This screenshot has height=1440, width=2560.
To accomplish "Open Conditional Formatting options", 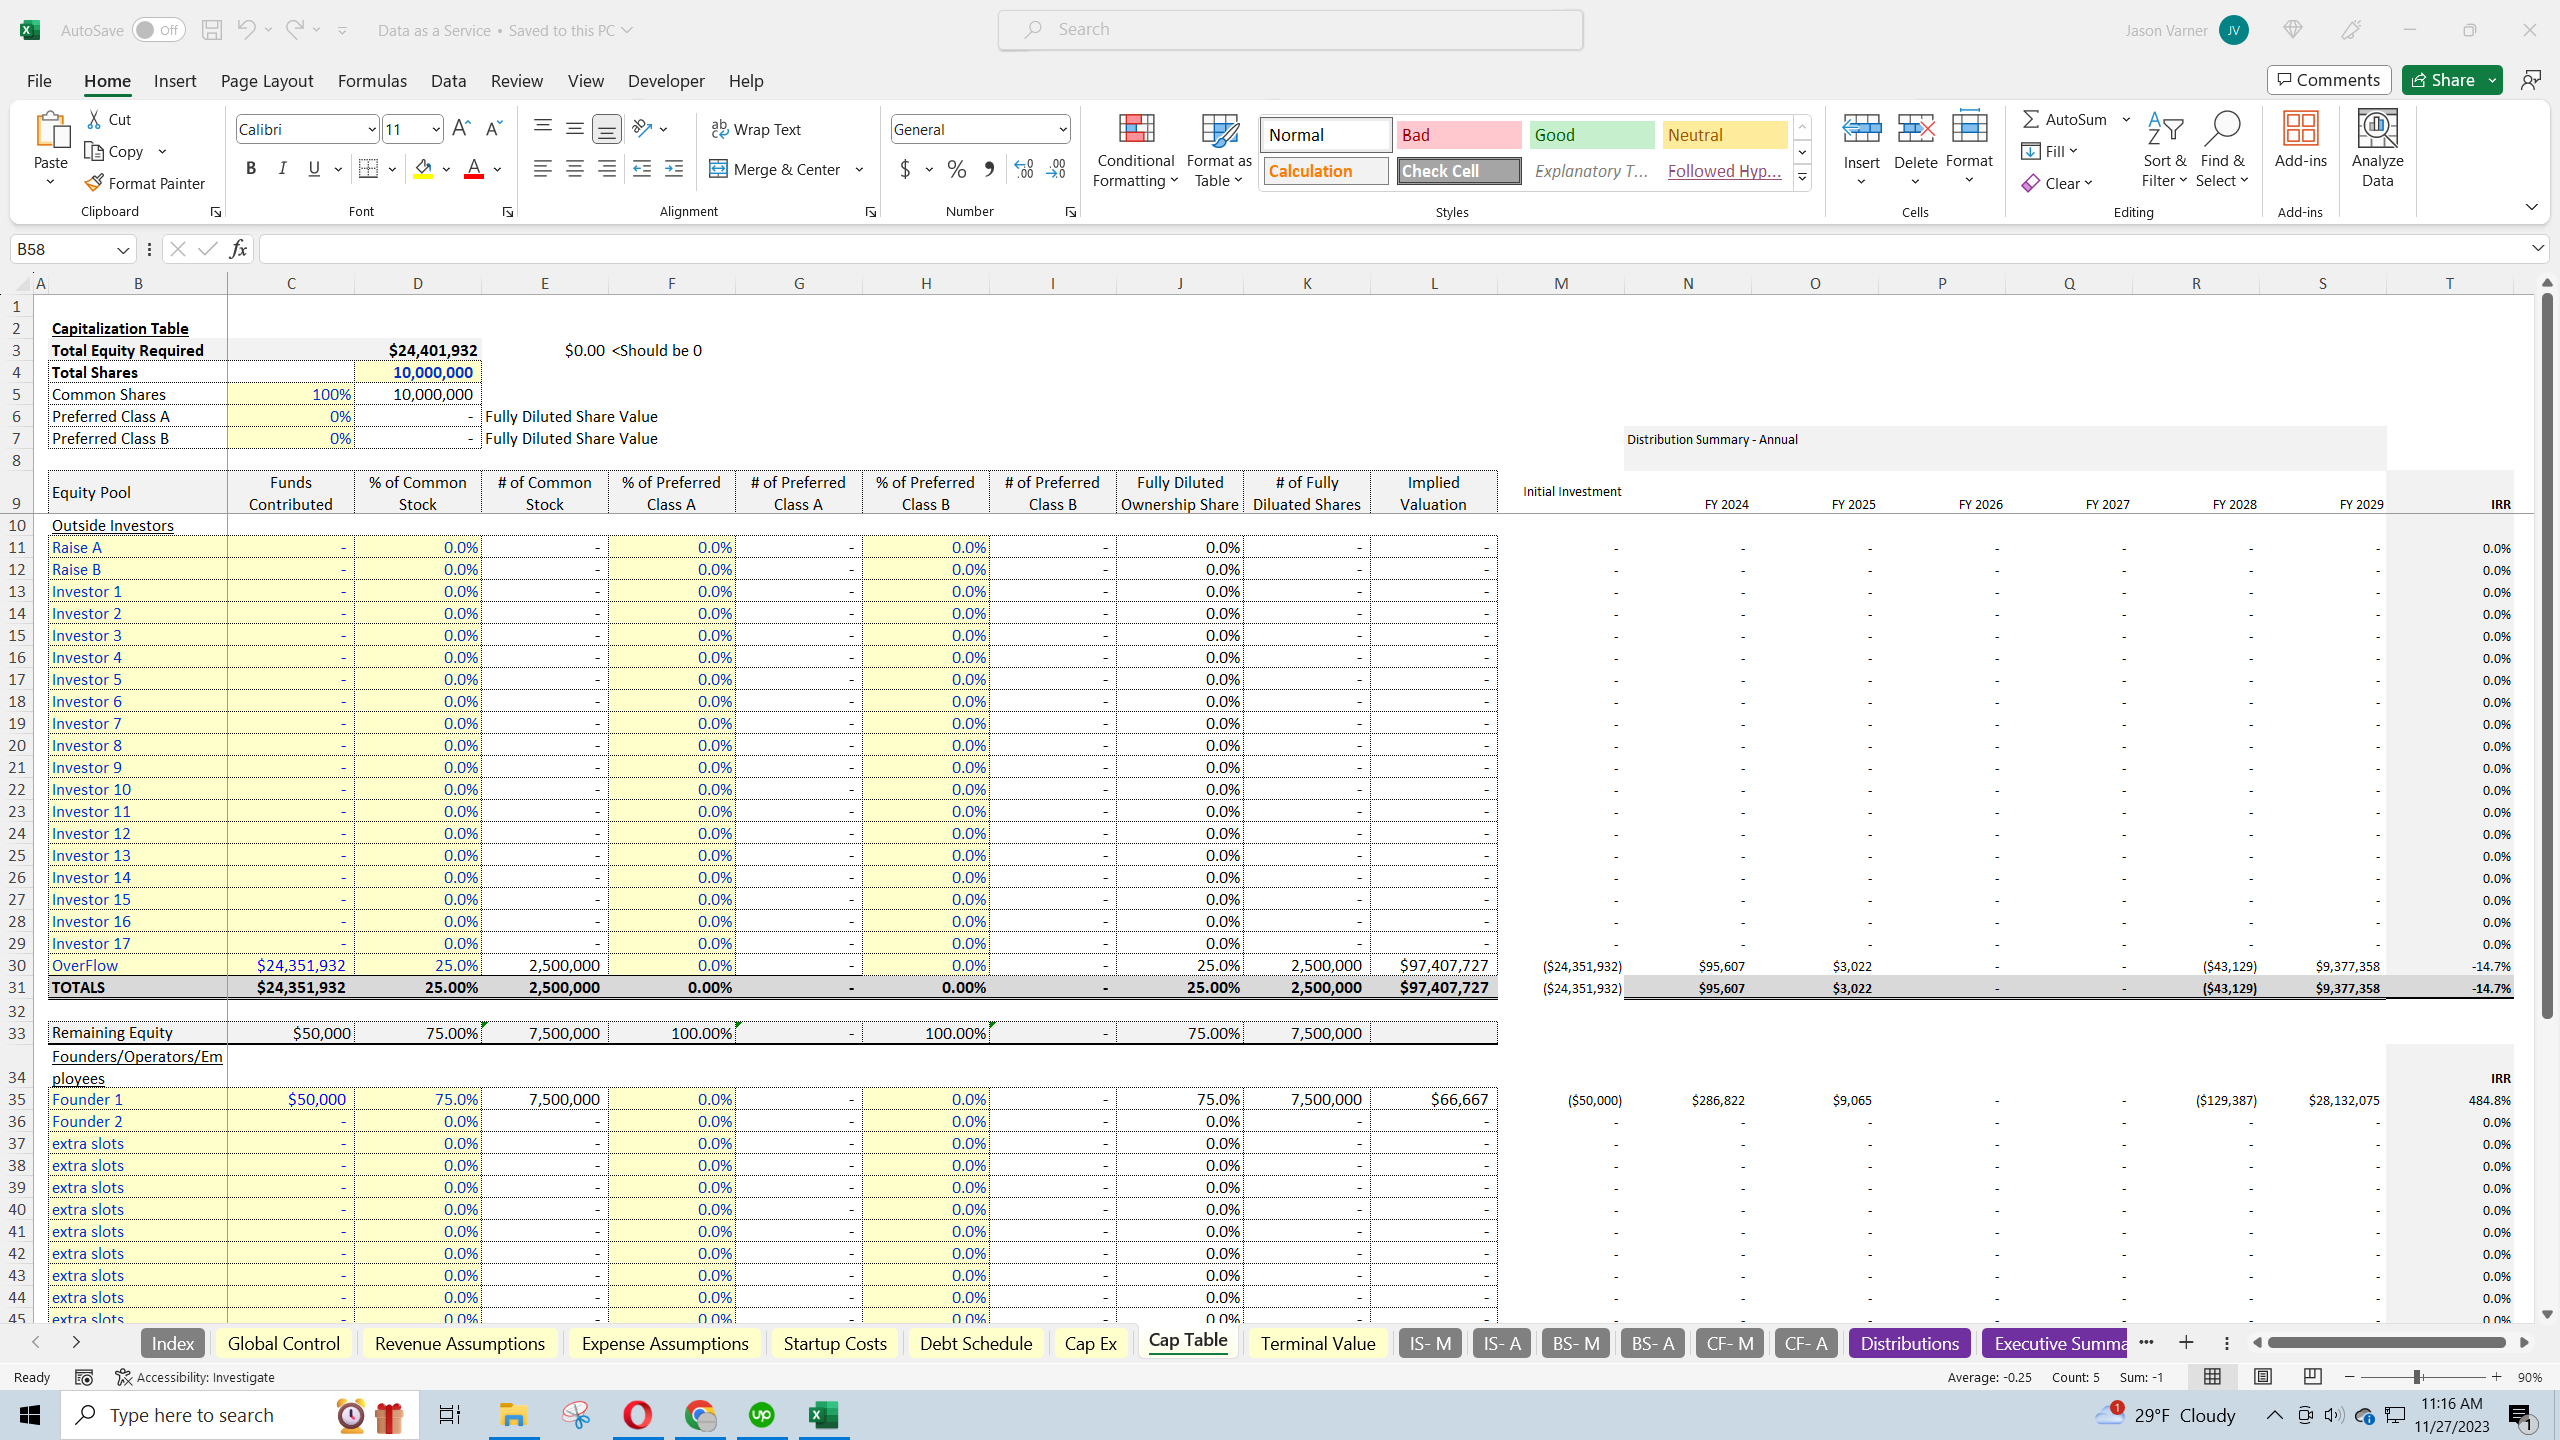I will 1134,150.
